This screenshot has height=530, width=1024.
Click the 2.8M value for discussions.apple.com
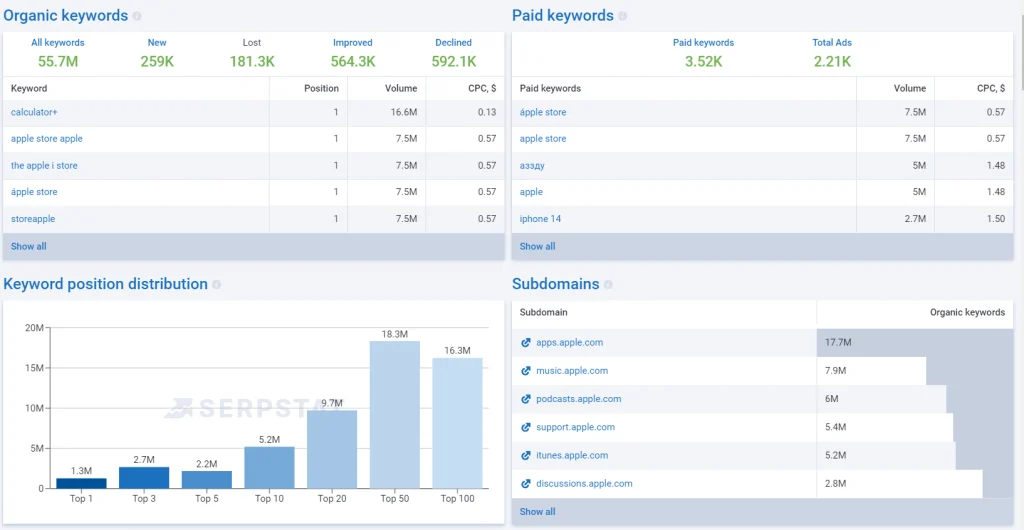(x=835, y=484)
